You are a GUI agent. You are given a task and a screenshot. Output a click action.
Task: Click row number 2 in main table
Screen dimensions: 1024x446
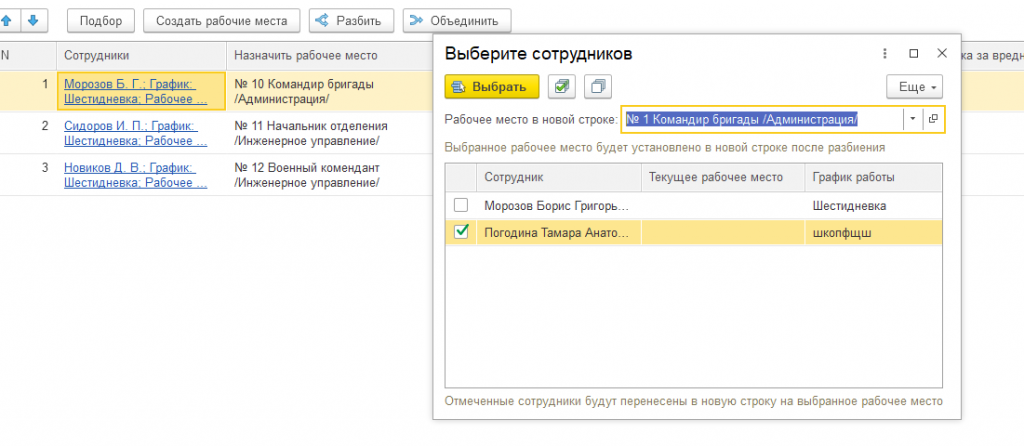pyautogui.click(x=45, y=126)
